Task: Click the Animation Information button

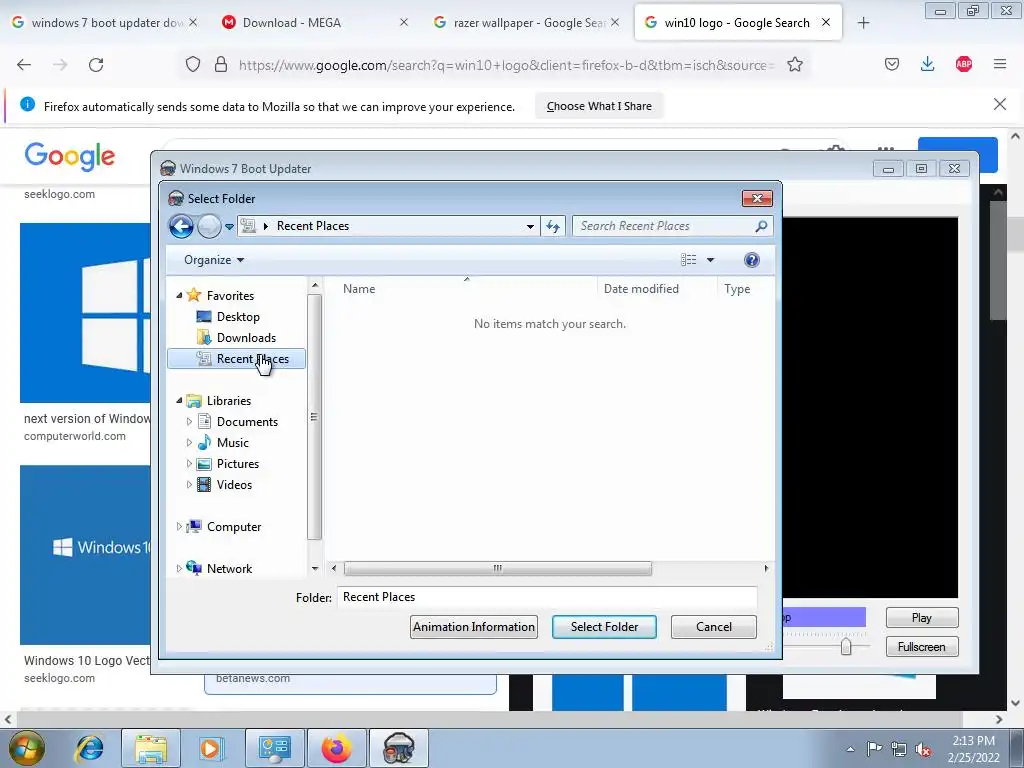Action: (x=474, y=627)
